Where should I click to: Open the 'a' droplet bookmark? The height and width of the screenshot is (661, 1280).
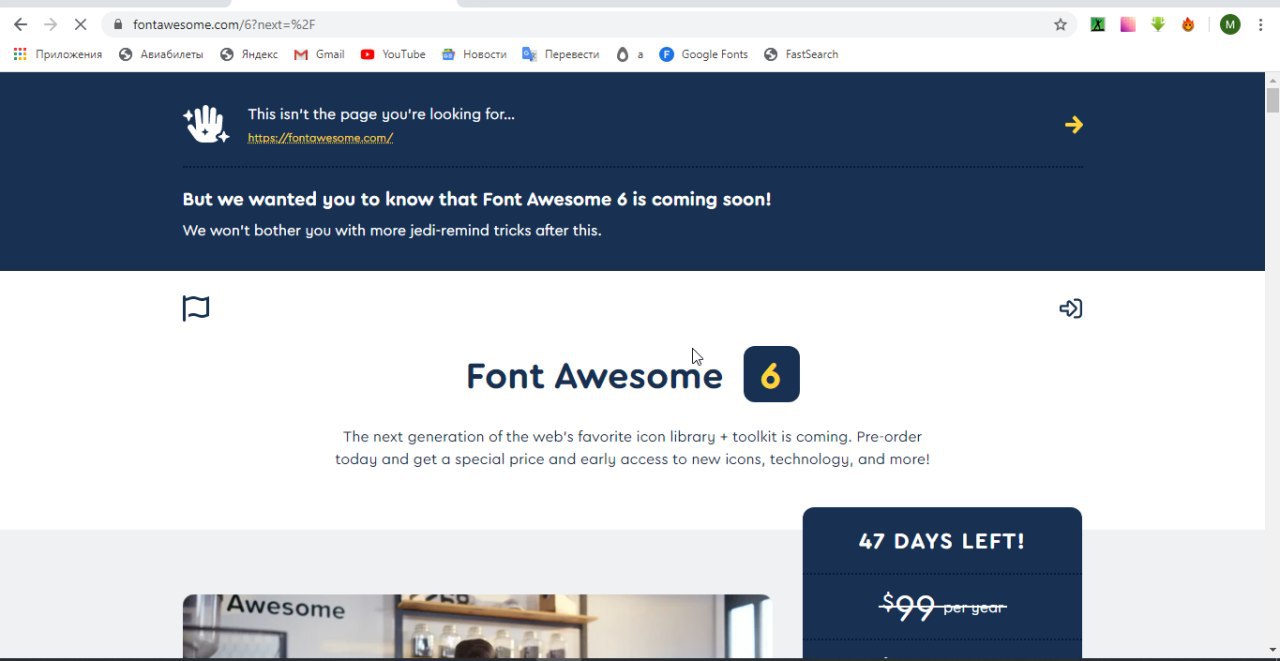(630, 54)
